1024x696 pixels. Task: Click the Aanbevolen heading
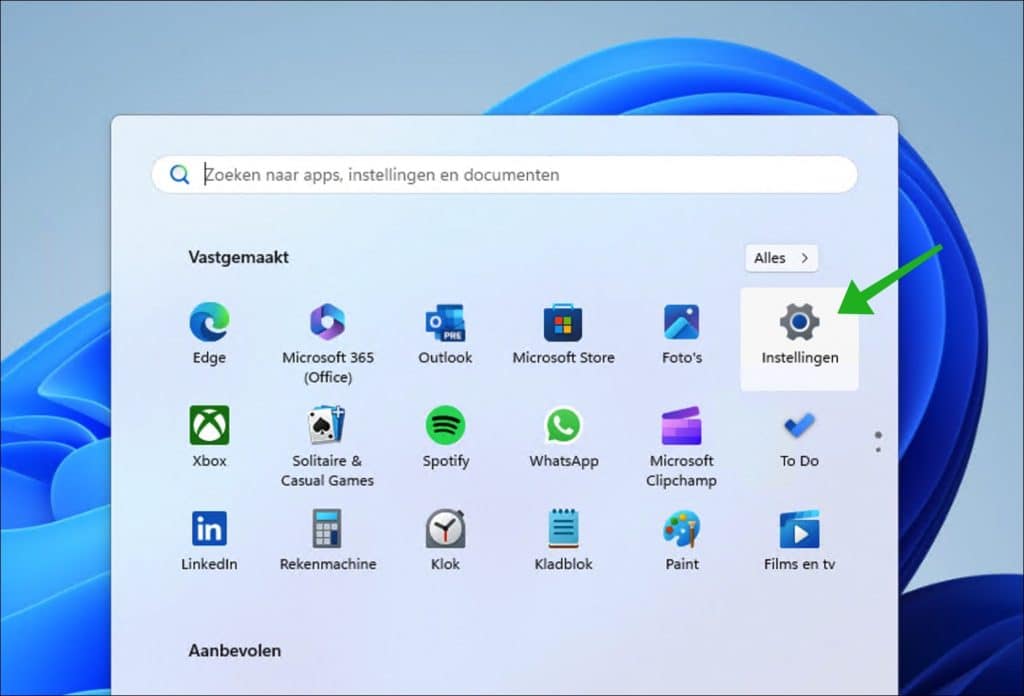(234, 650)
